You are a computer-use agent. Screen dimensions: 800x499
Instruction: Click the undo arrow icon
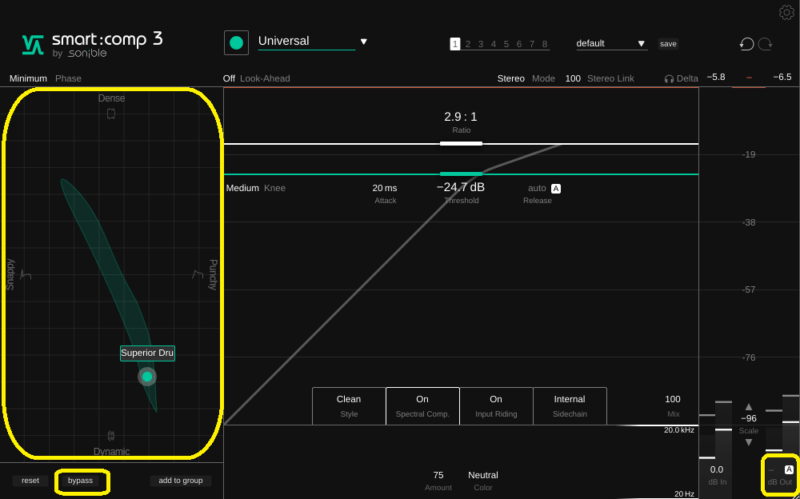pos(746,44)
